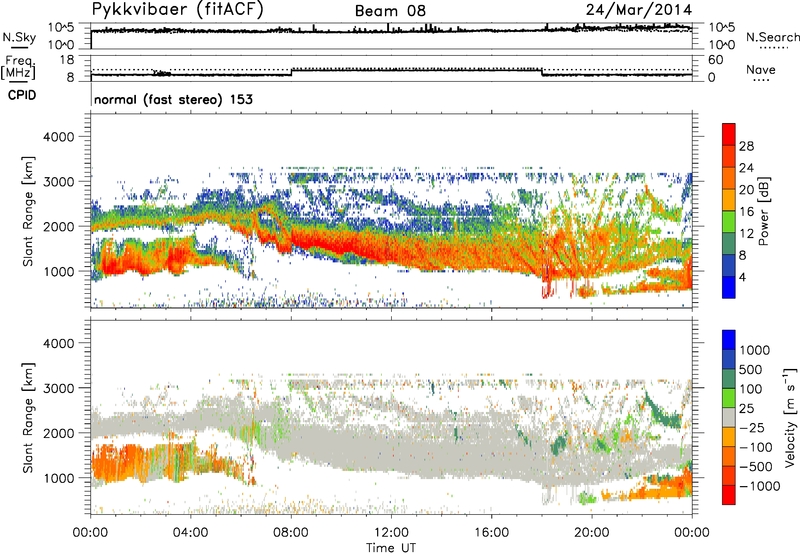Click the blue top of velocity colorbar
Screen dimensions: 800x554
[729, 340]
